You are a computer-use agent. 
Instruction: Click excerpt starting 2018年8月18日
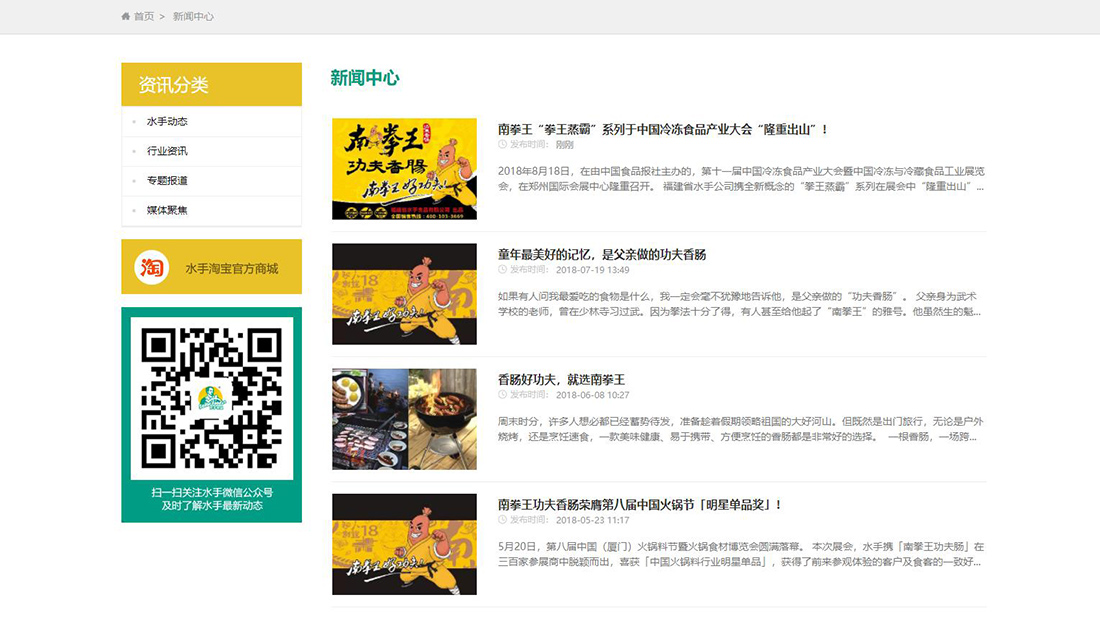(x=742, y=179)
